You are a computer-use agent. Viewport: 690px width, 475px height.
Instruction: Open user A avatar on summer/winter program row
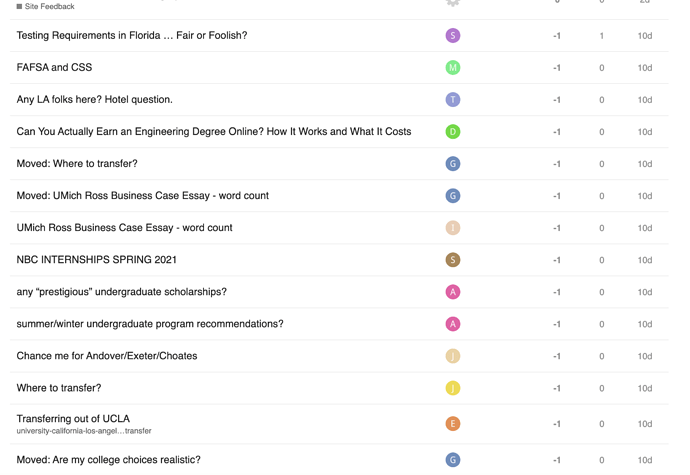tap(453, 324)
